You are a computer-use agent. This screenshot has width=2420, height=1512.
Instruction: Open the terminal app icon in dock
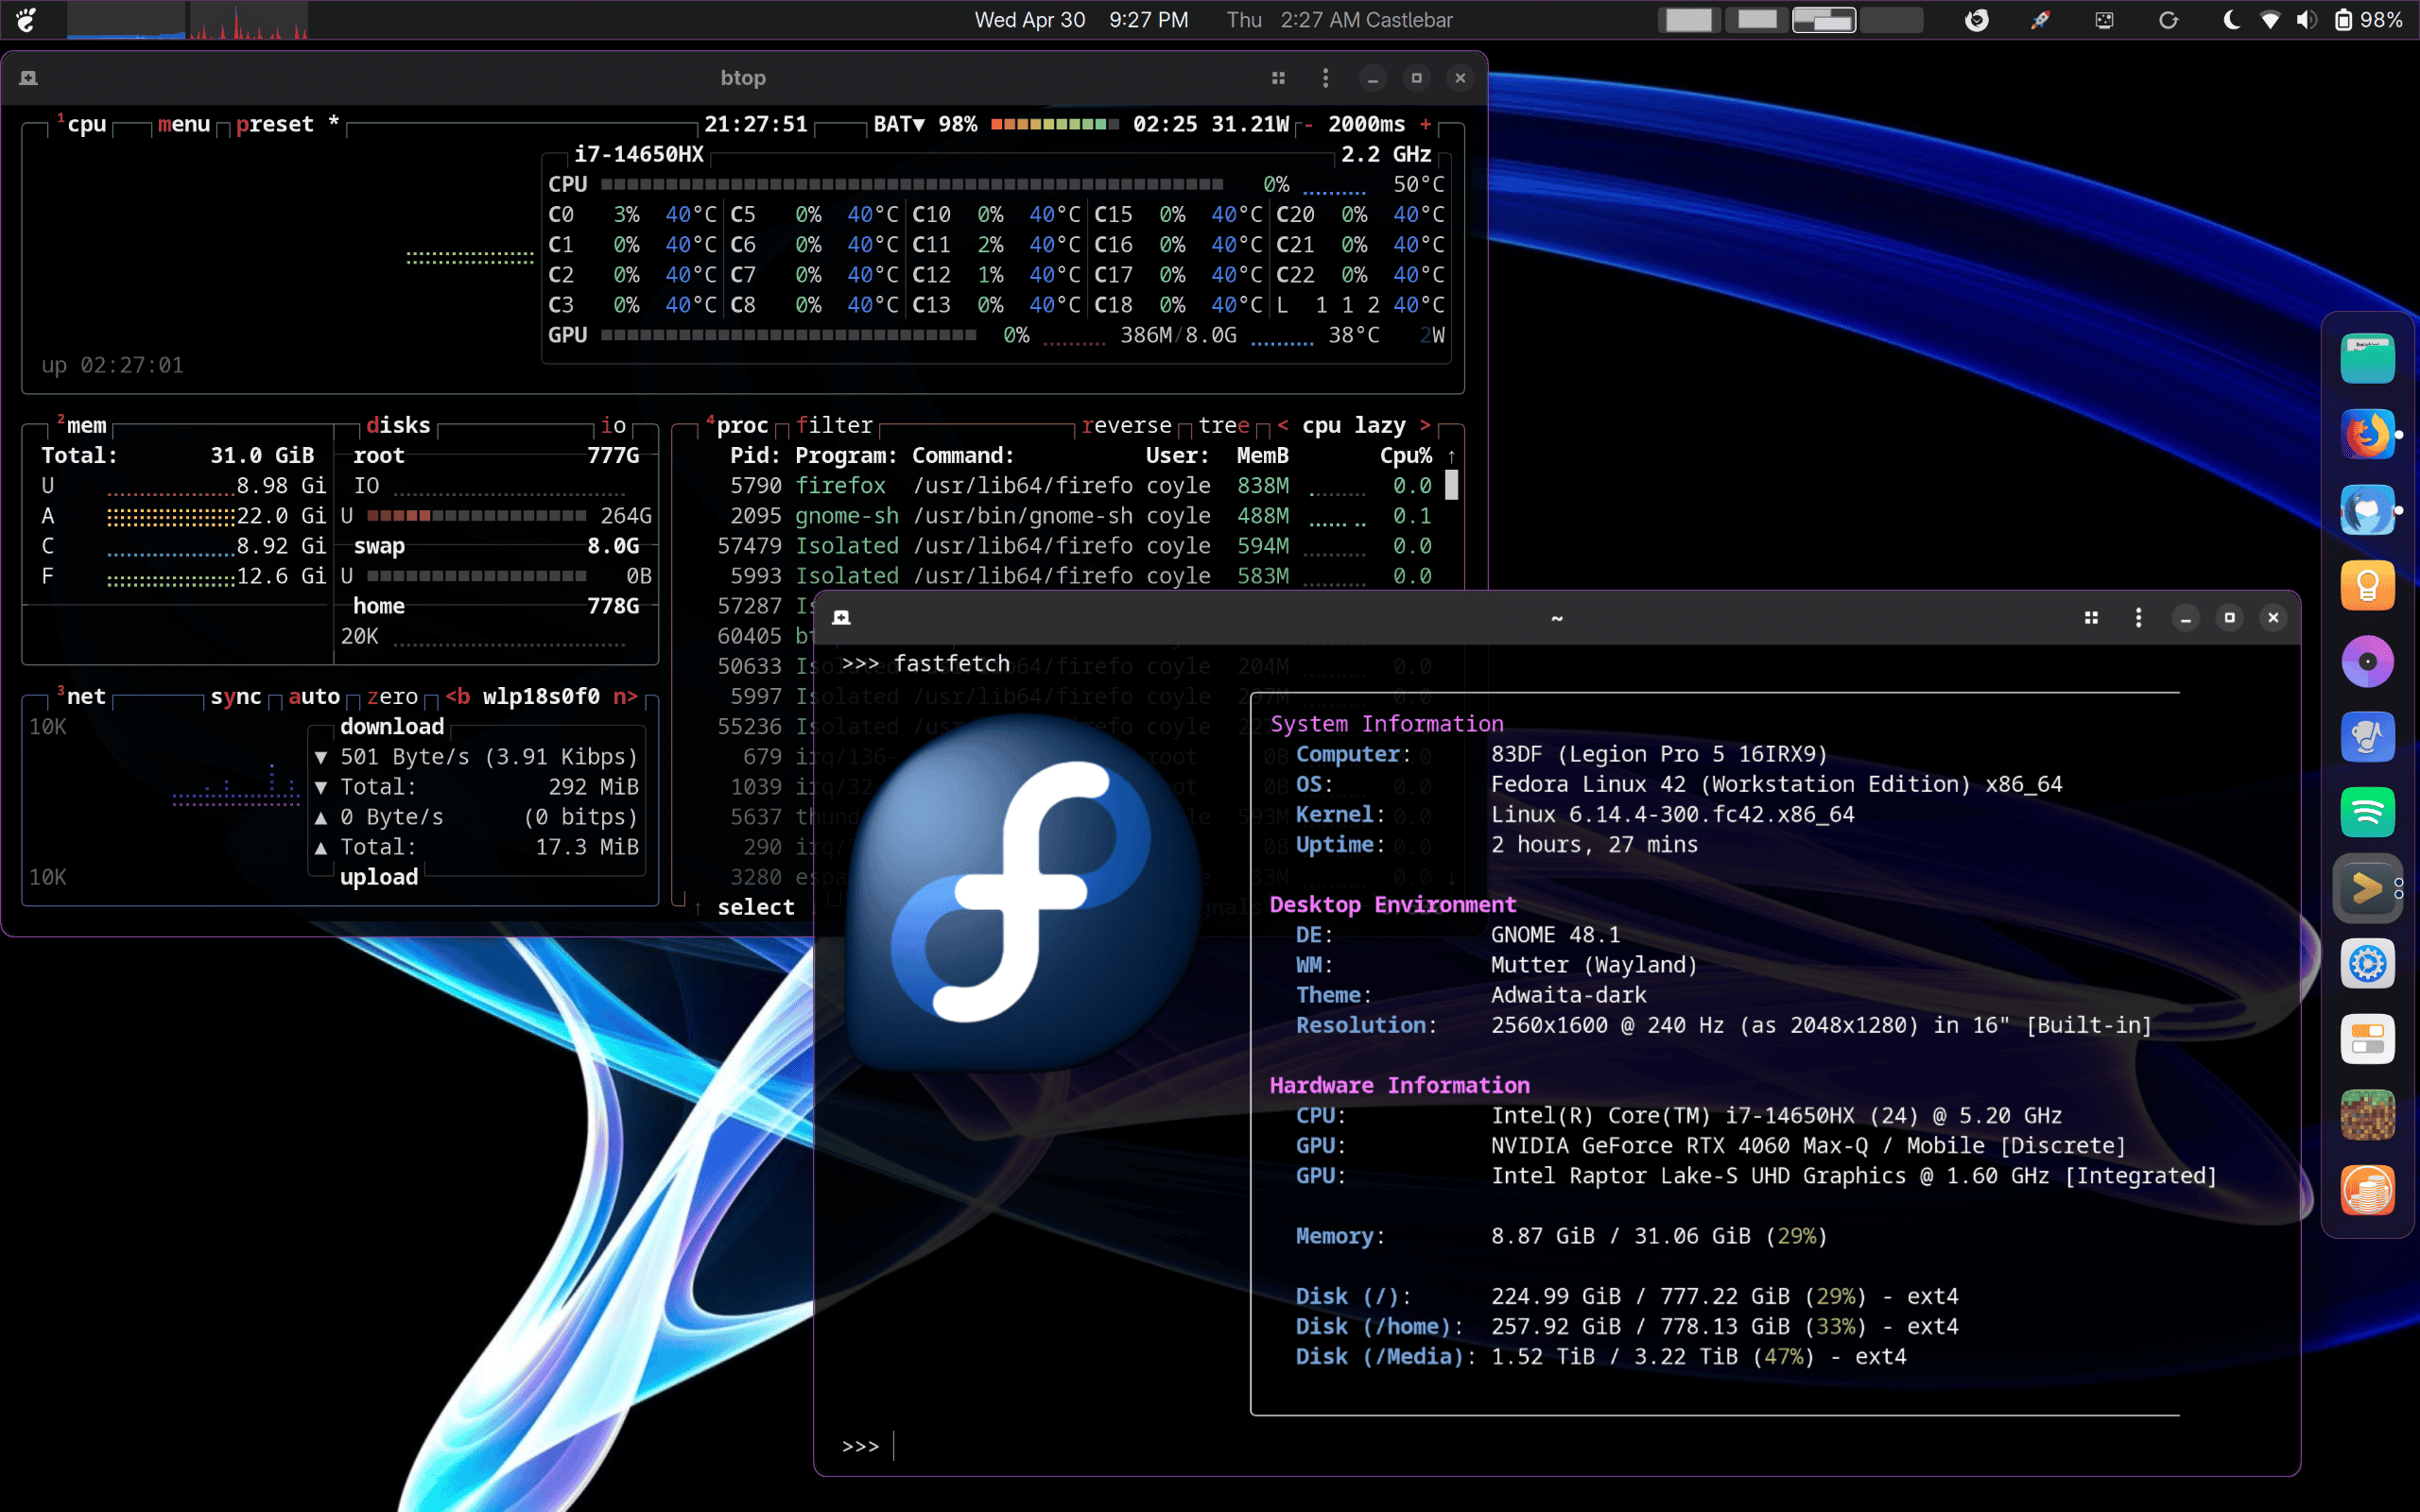(2367, 888)
